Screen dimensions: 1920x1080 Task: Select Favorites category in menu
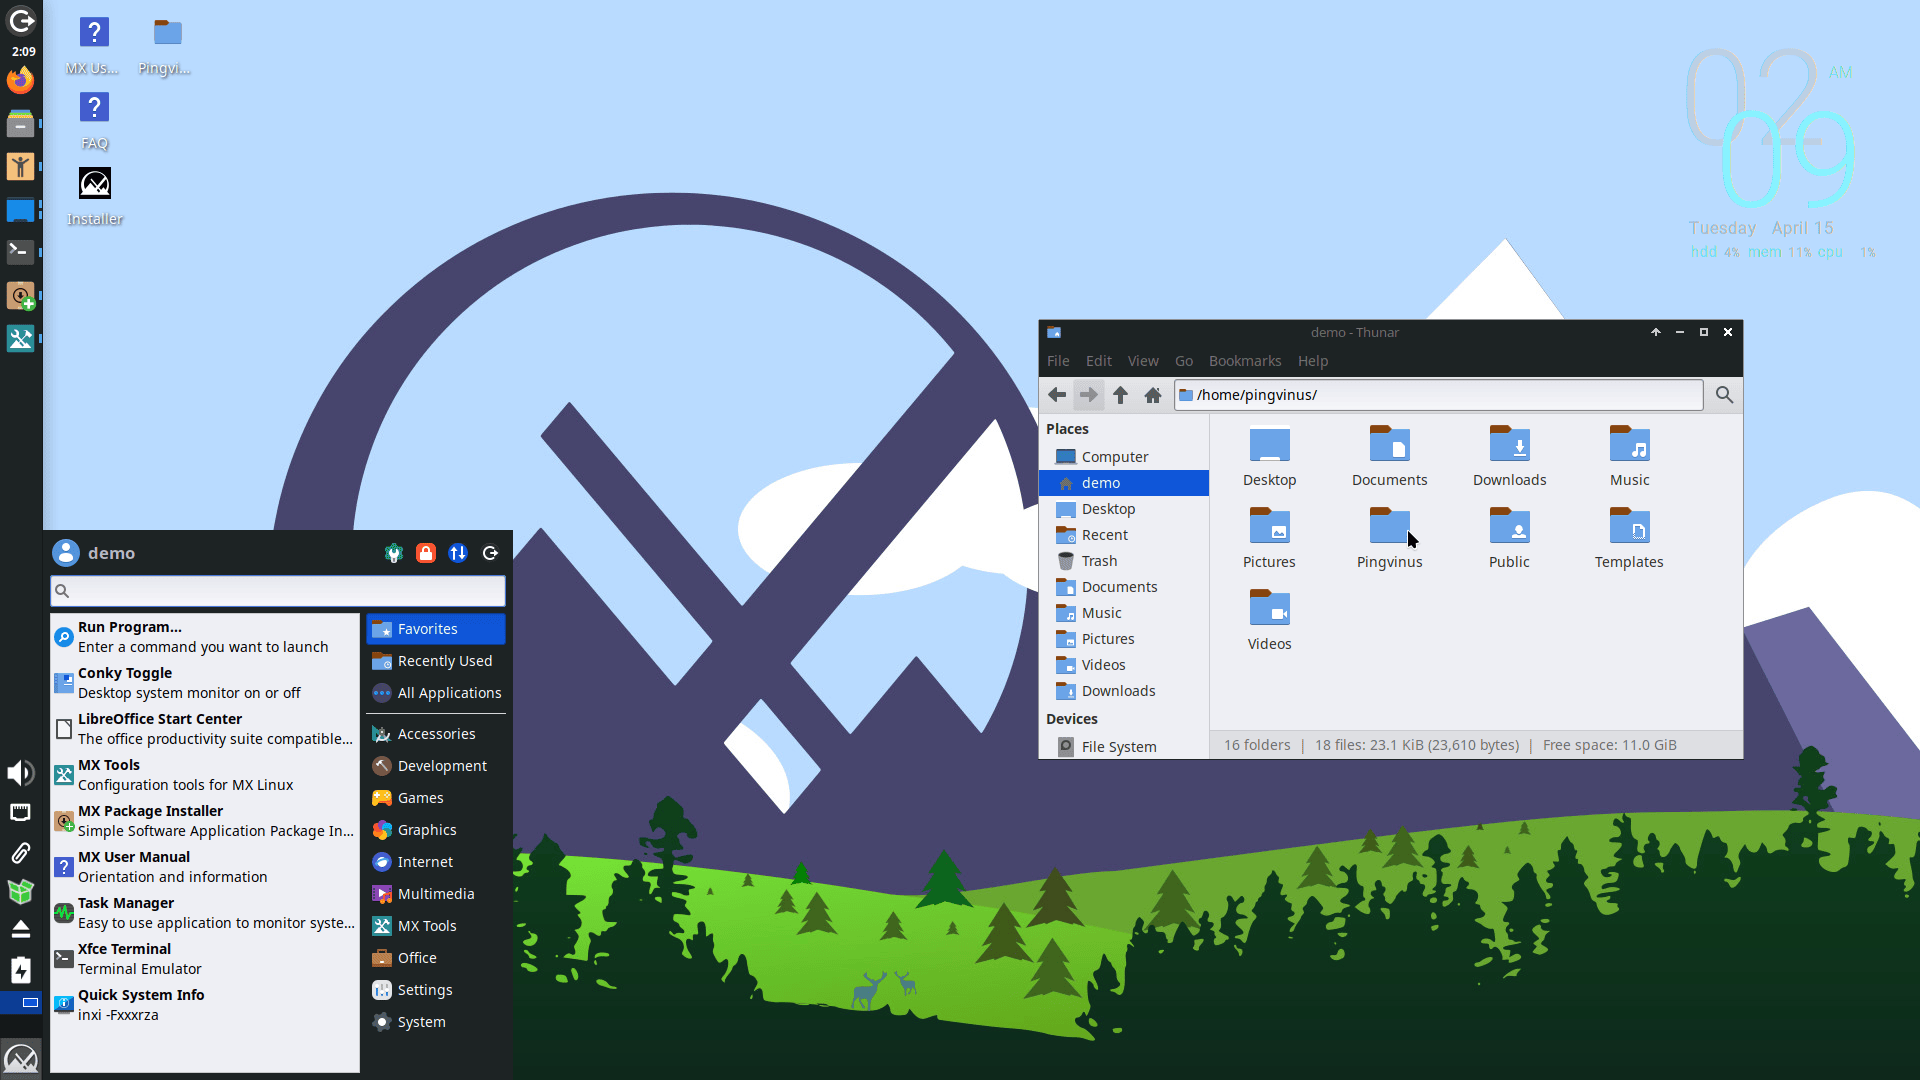point(436,629)
